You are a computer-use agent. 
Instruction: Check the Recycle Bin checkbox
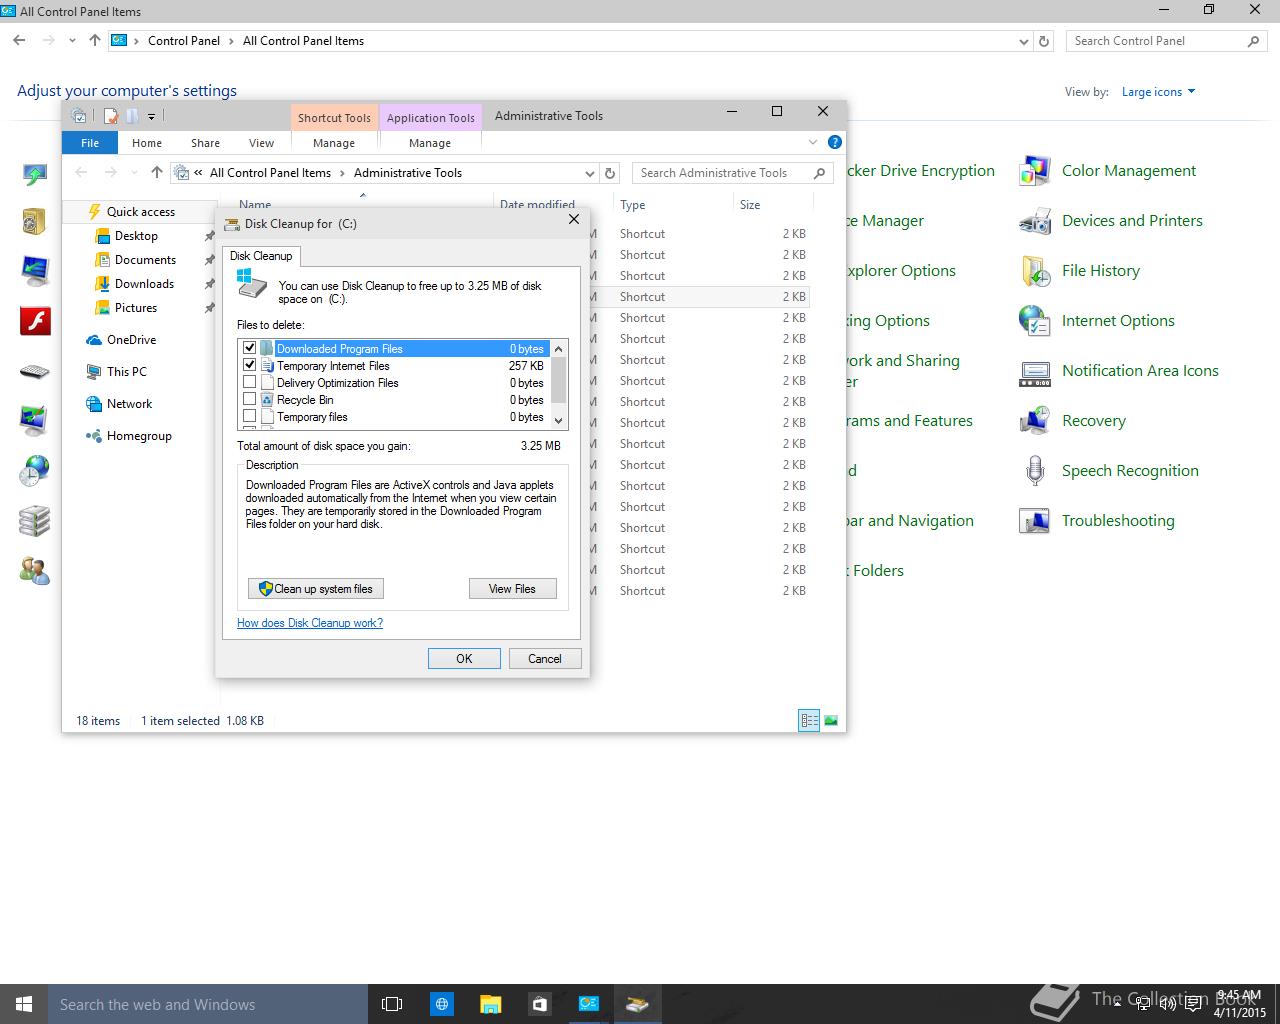pos(250,399)
